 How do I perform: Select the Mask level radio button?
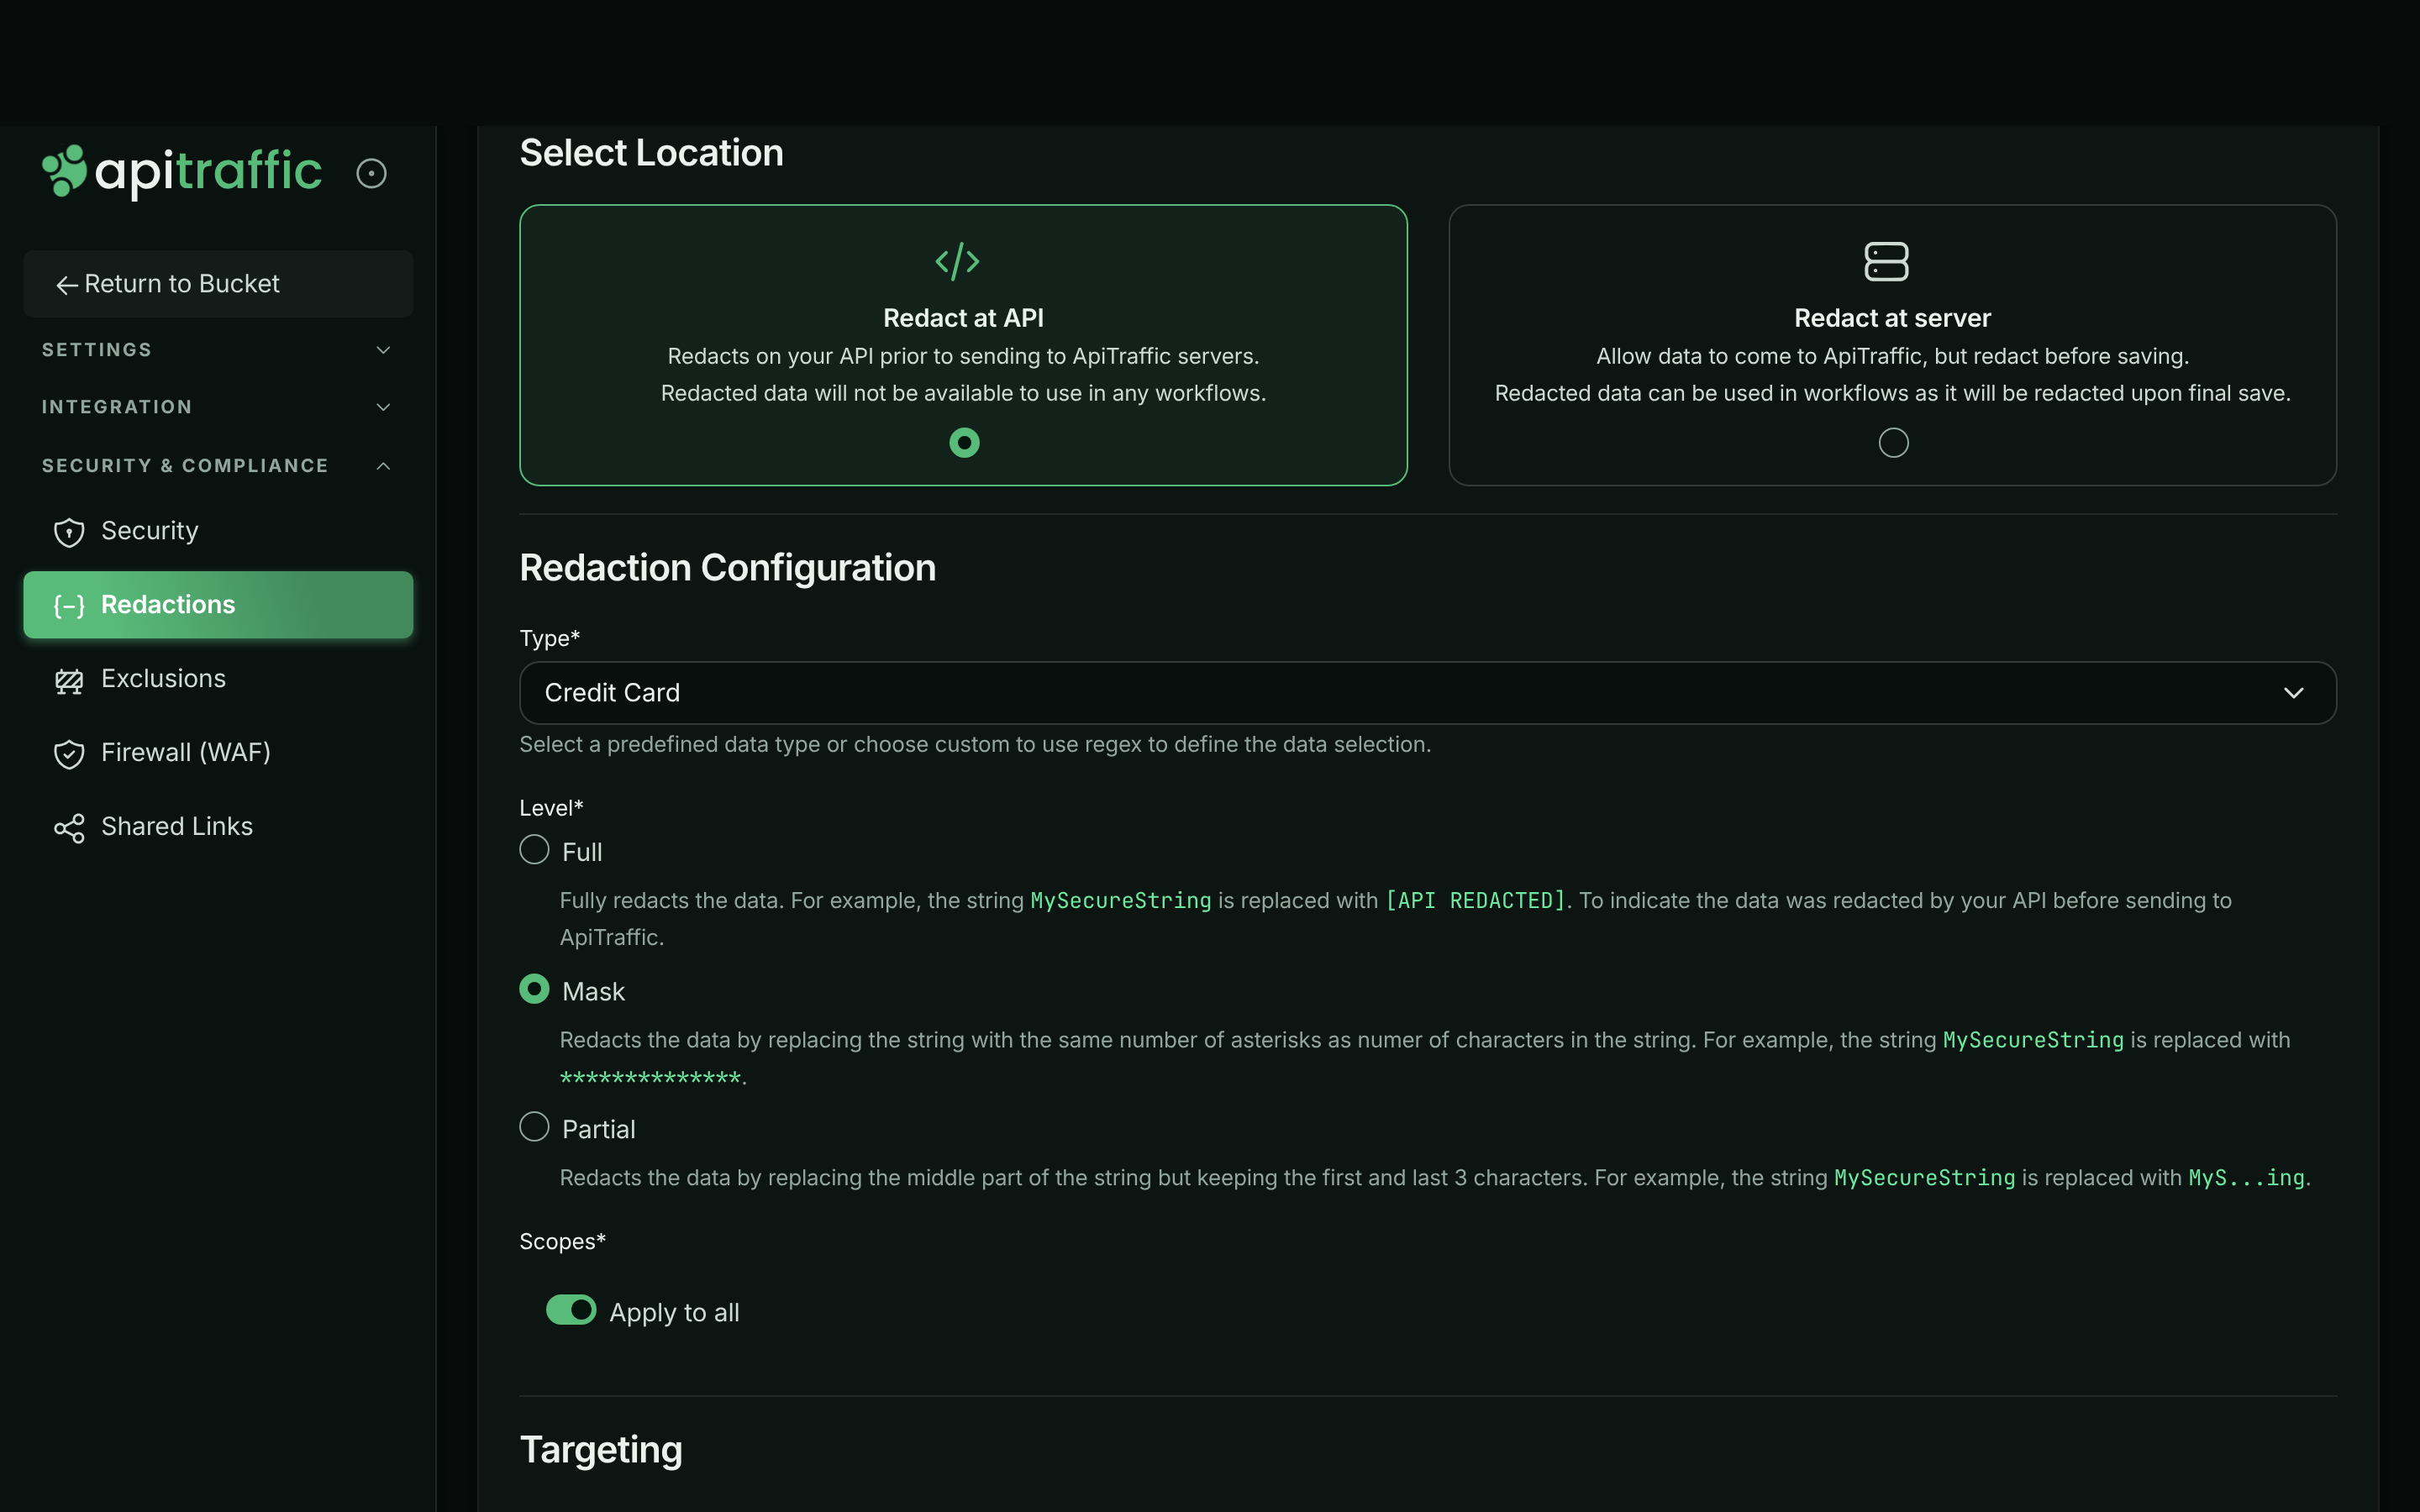[x=534, y=989]
